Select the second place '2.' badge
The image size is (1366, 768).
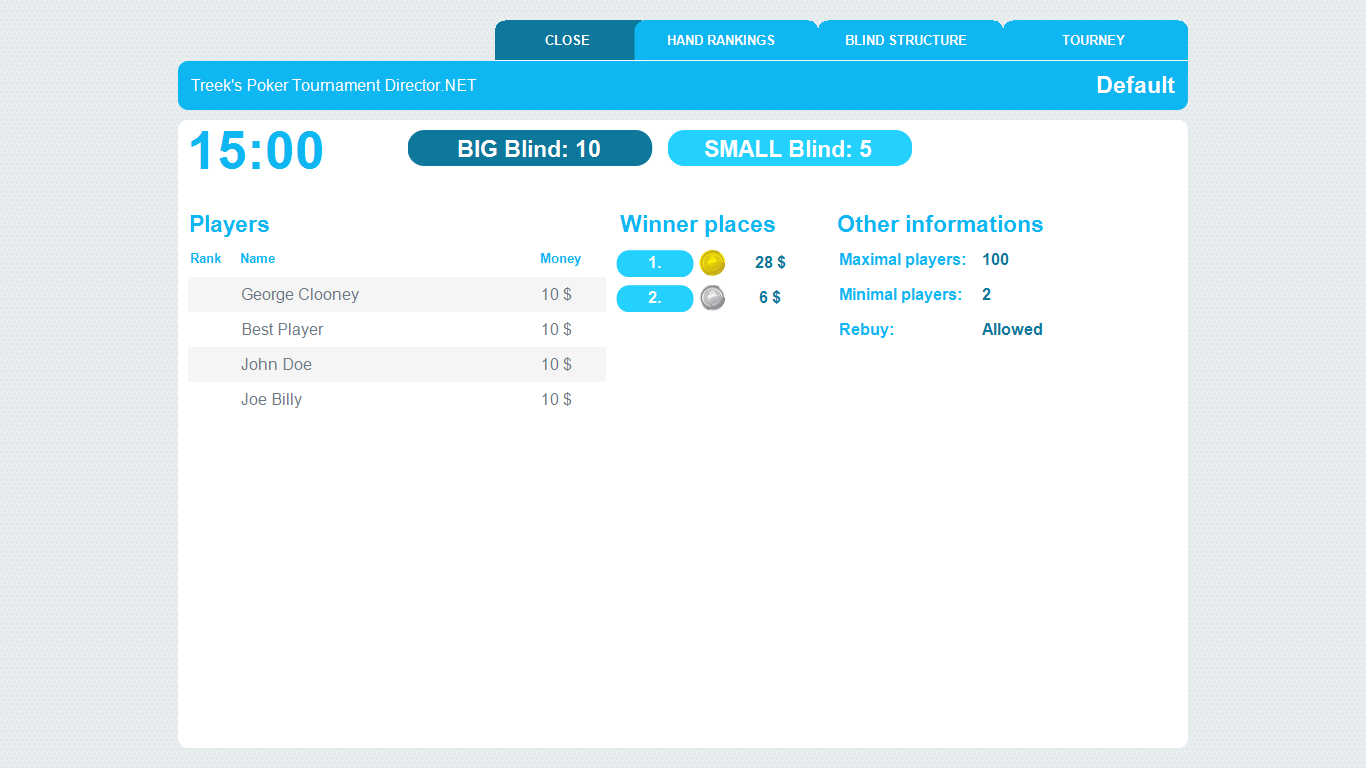(x=655, y=298)
